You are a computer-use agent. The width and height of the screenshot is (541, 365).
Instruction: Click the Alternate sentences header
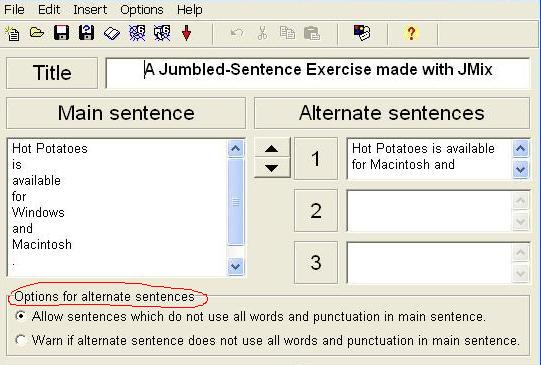coord(392,113)
